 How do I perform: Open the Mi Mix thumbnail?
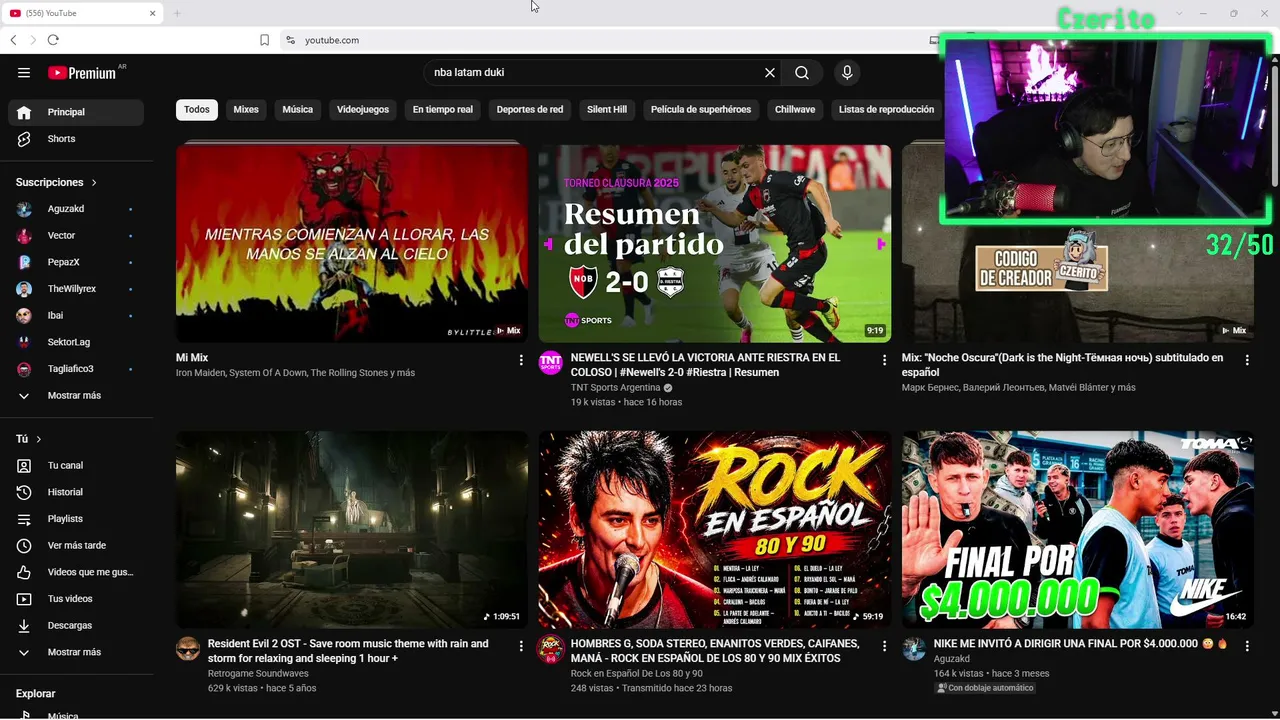tap(352, 243)
